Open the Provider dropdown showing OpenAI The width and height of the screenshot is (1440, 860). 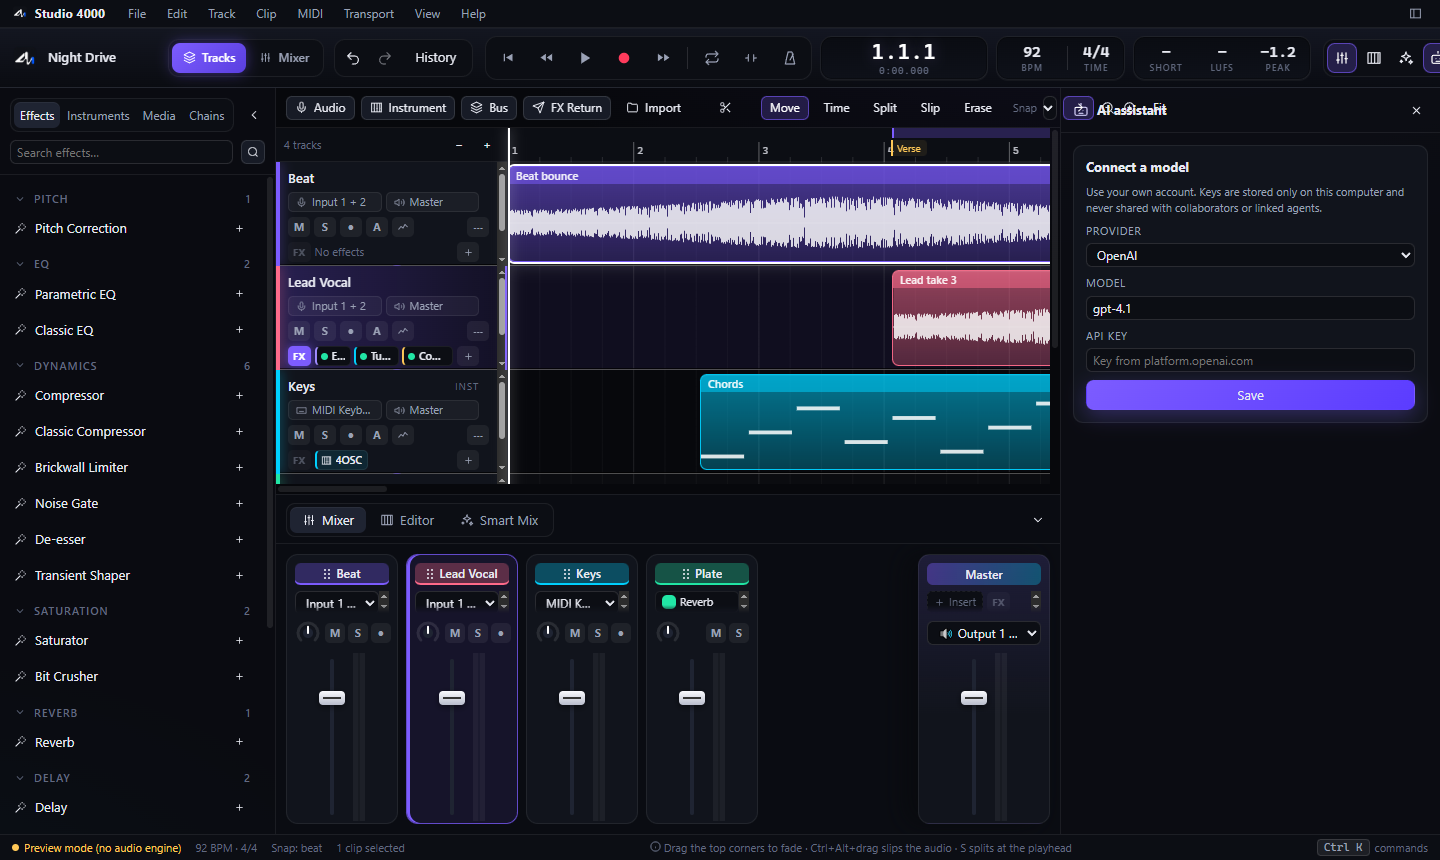(x=1250, y=255)
